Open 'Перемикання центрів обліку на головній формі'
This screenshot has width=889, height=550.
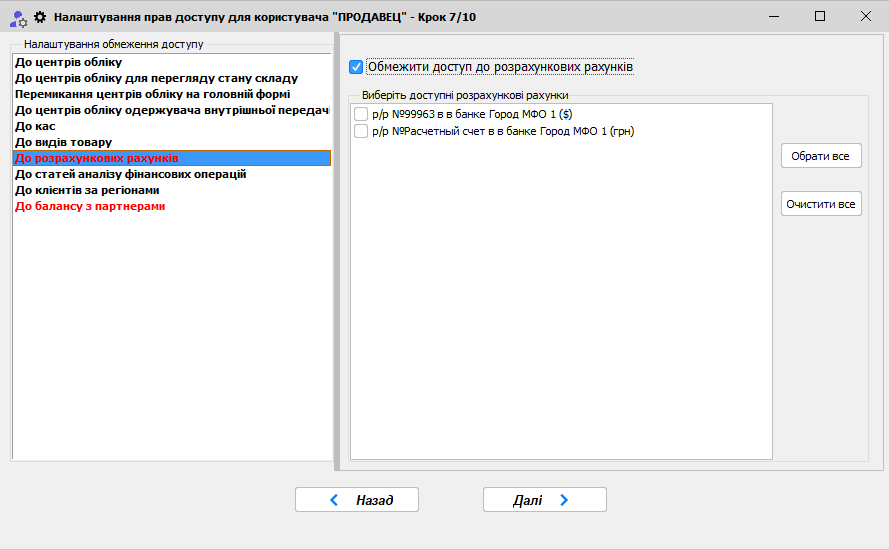152,94
